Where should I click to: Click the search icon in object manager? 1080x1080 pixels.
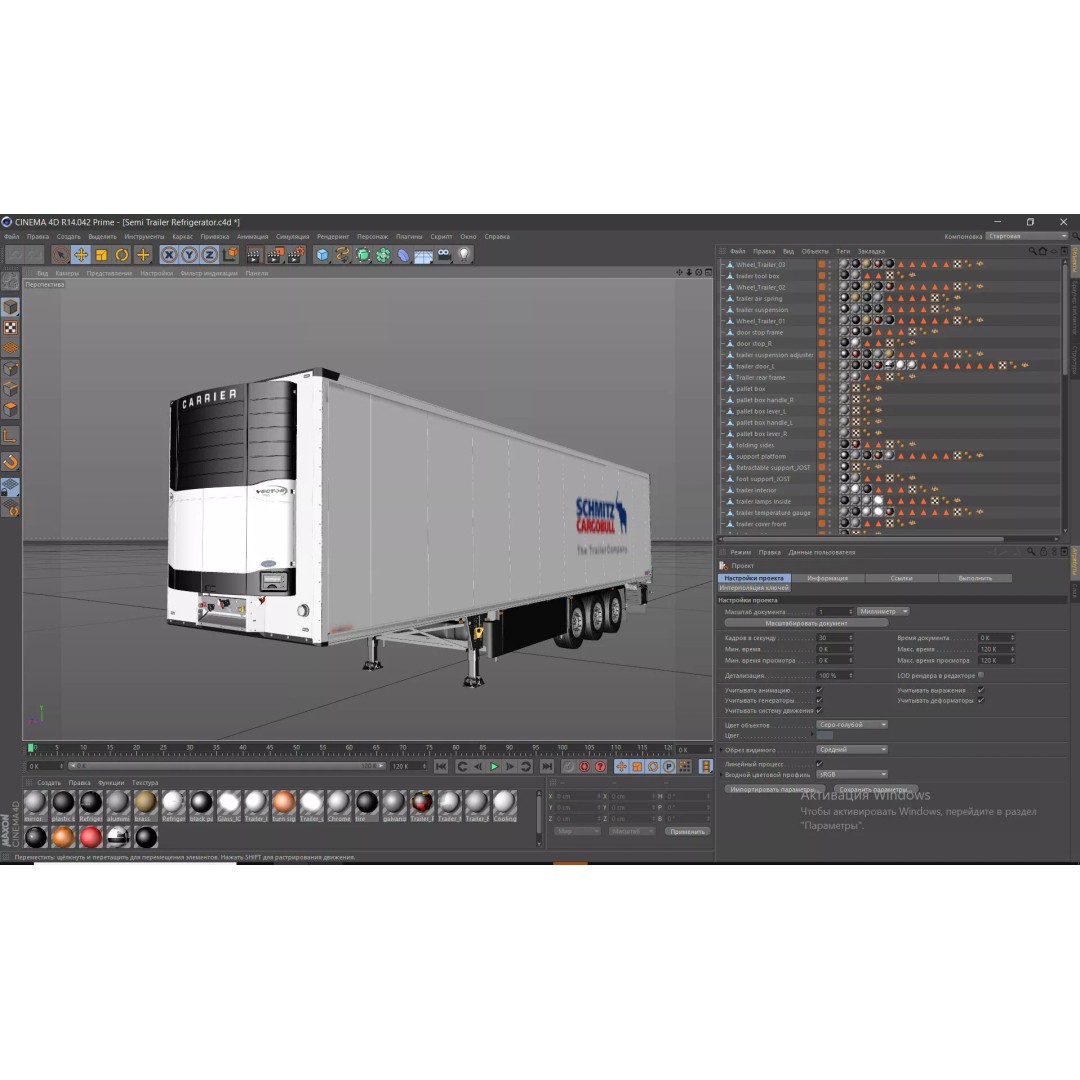pos(1032,251)
